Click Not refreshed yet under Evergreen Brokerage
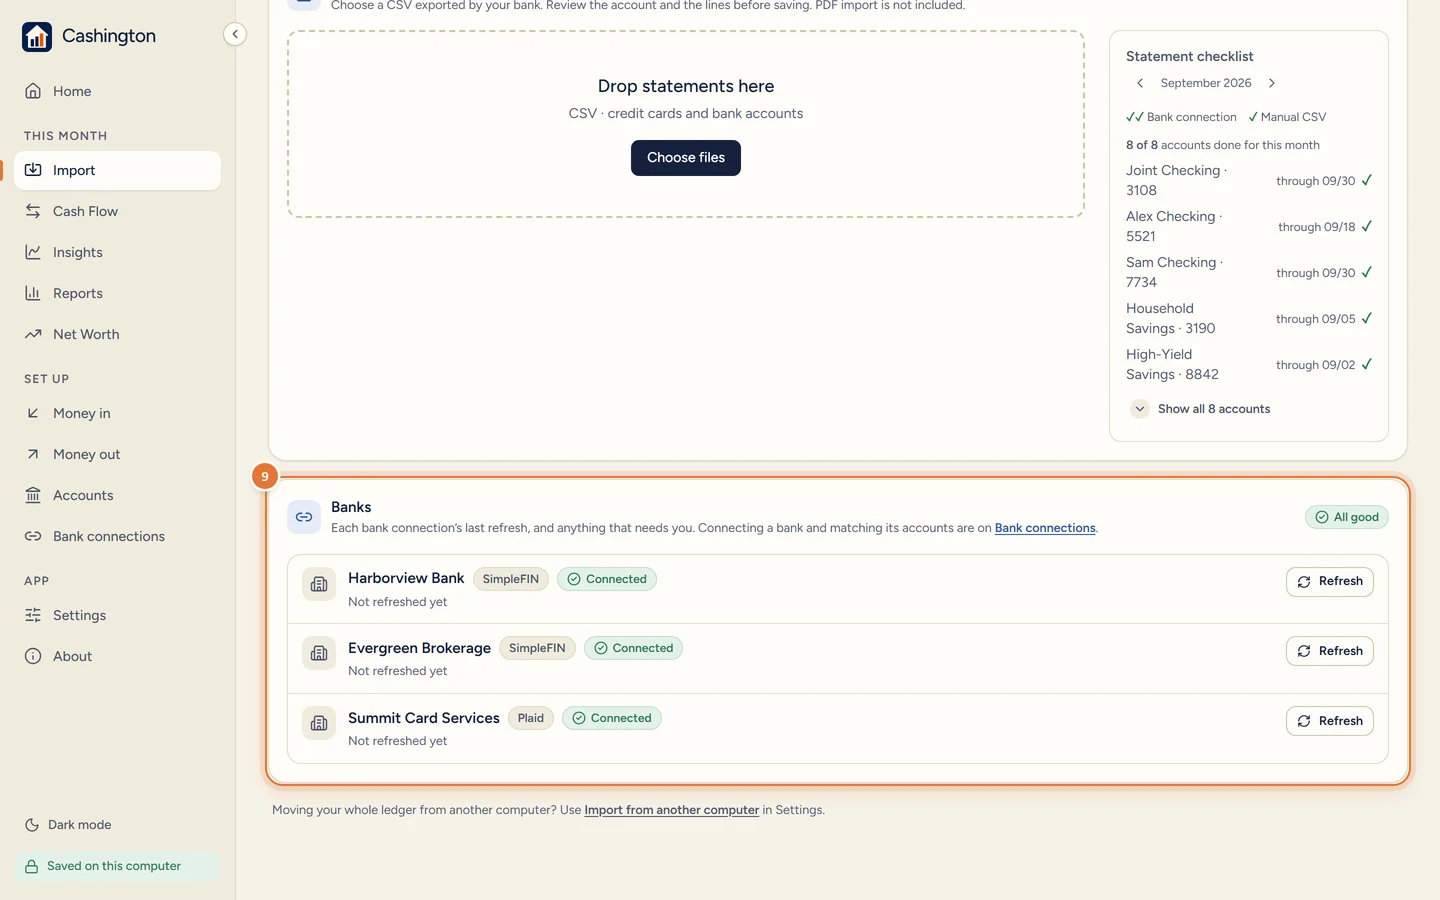 click(x=397, y=671)
